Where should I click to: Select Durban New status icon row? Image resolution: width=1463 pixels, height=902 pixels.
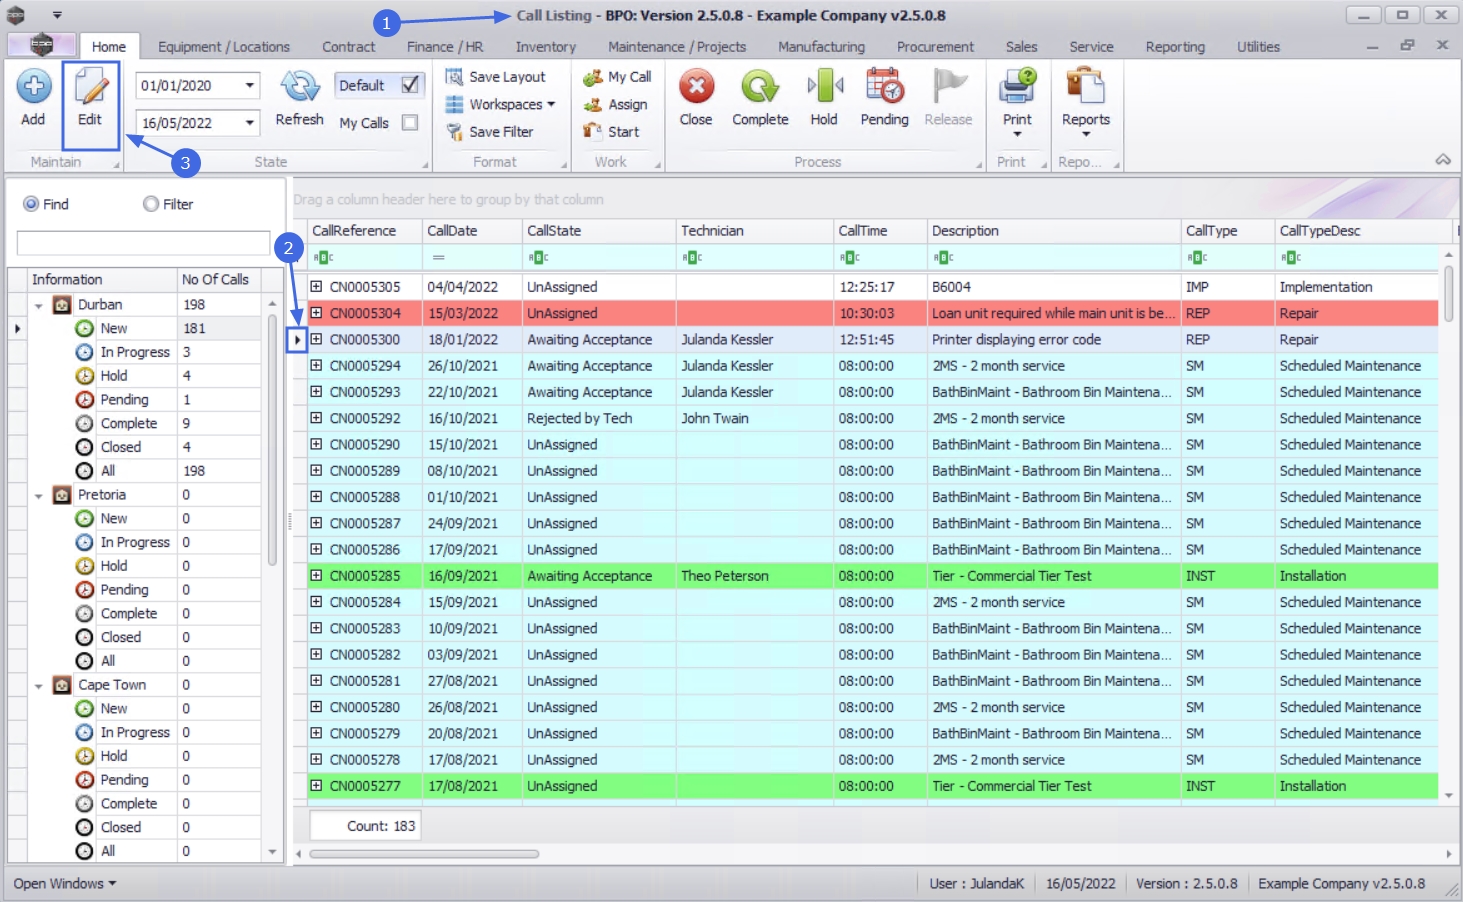click(85, 328)
